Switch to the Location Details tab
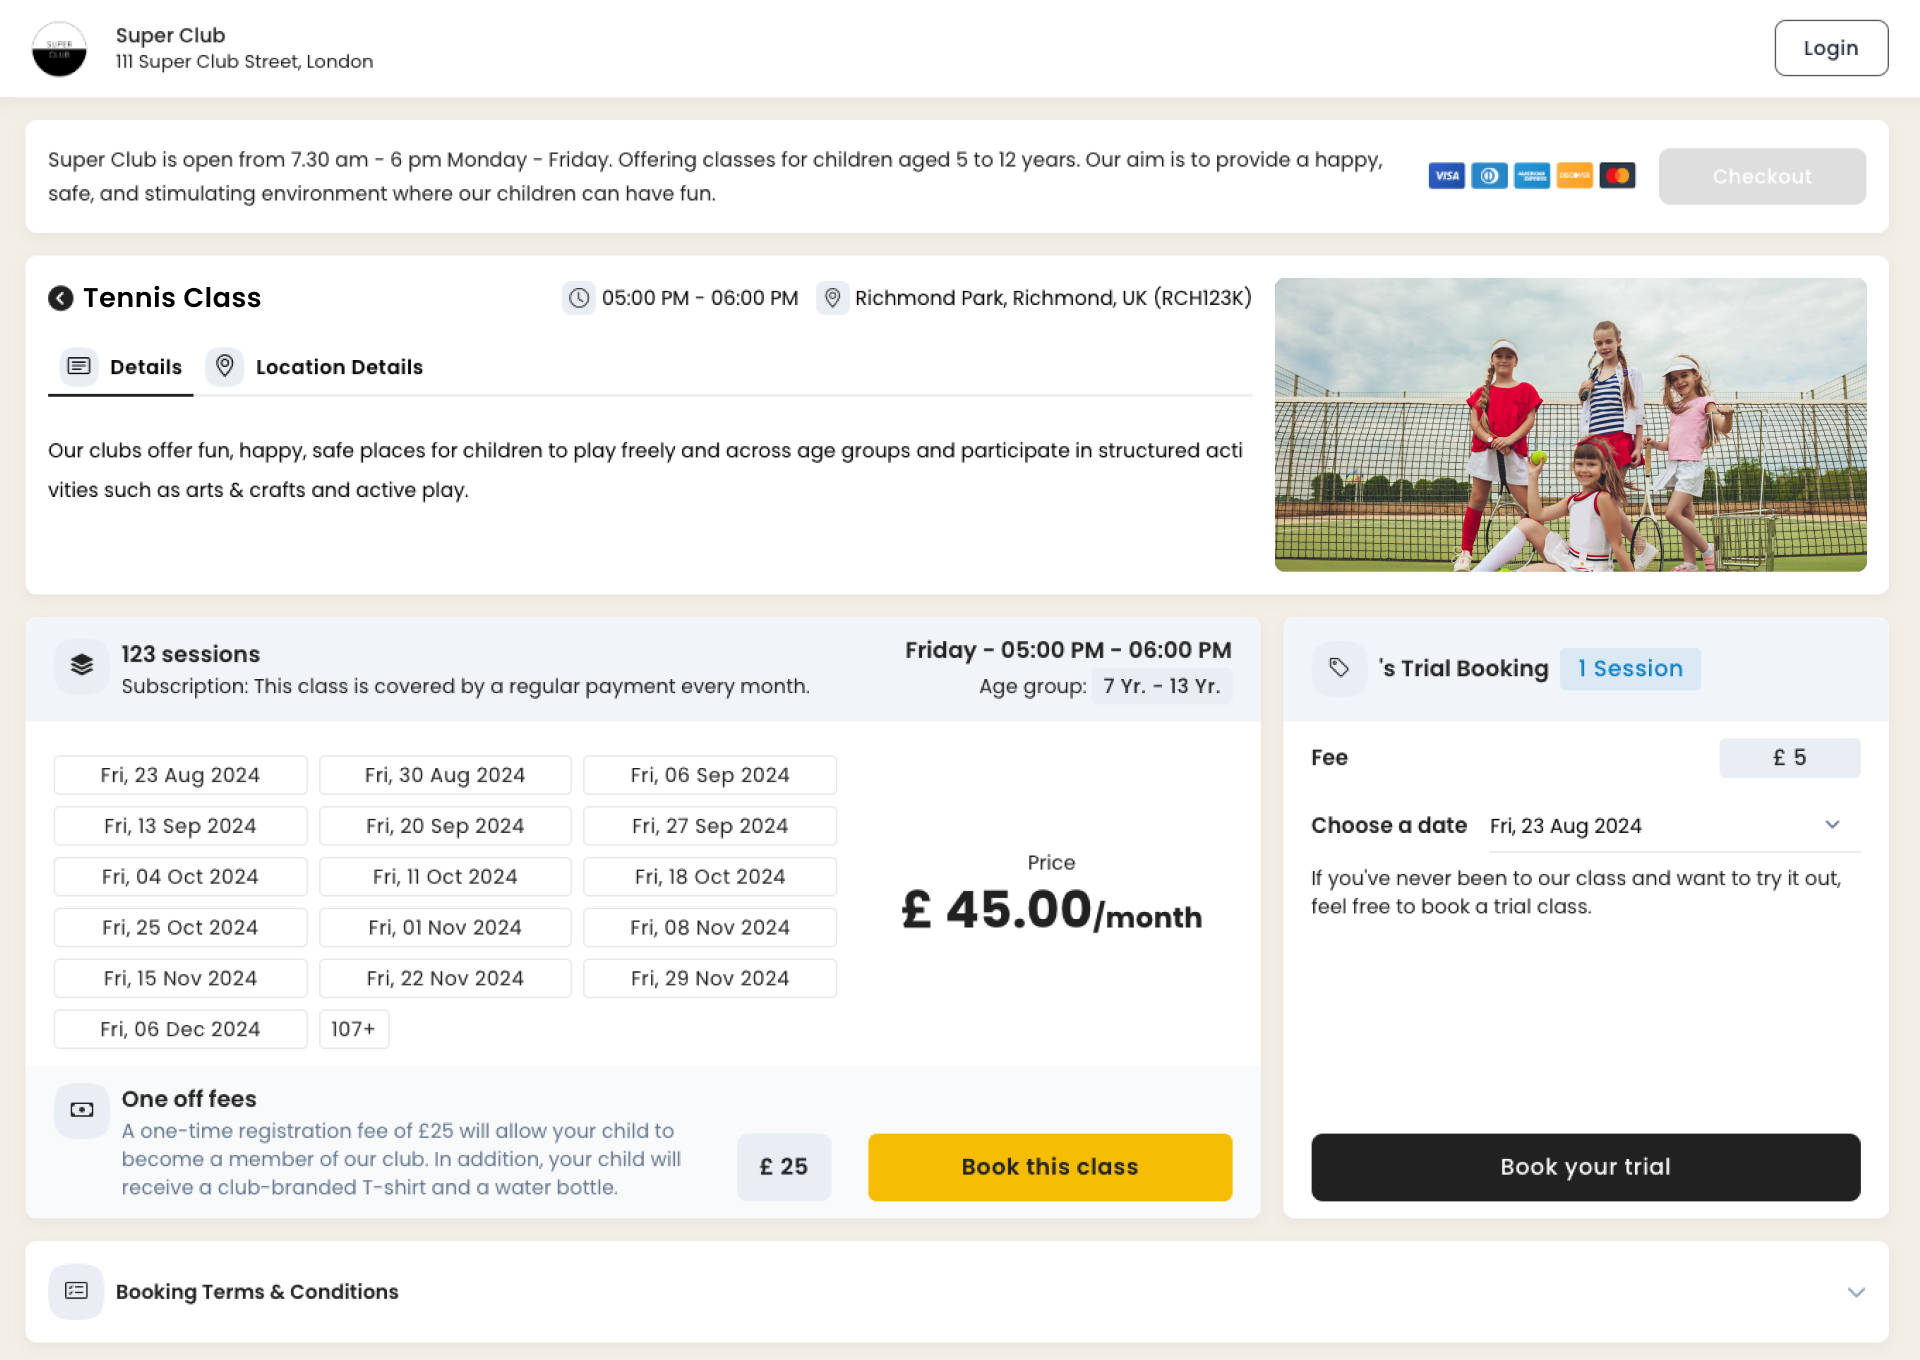The height and width of the screenshot is (1360, 1920). pyautogui.click(x=316, y=367)
